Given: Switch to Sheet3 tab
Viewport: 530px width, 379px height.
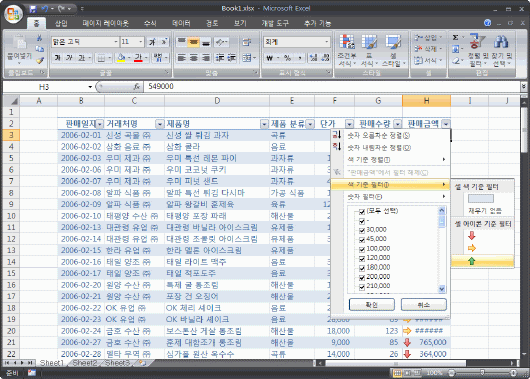Looking at the screenshot, I should tap(117, 363).
